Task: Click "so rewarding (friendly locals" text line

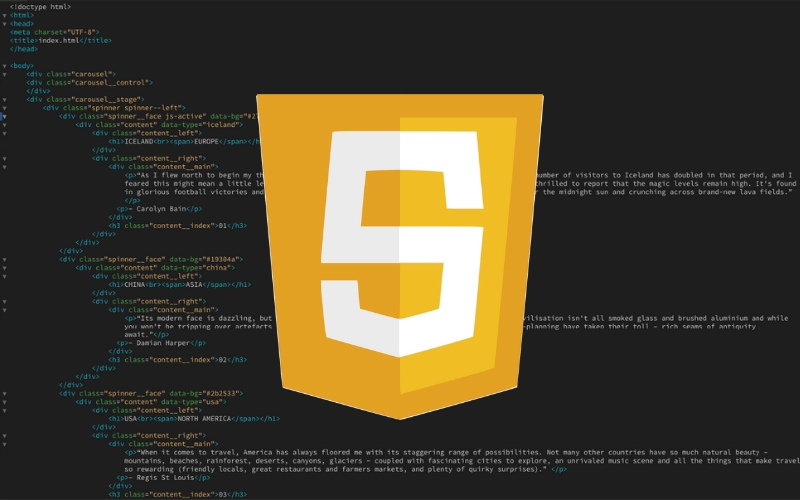Action: pyautogui.click(x=345, y=469)
